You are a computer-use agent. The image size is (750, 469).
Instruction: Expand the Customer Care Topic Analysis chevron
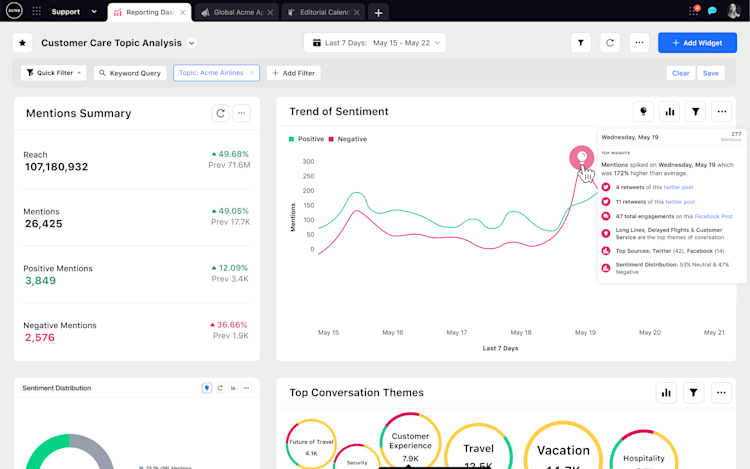191,43
